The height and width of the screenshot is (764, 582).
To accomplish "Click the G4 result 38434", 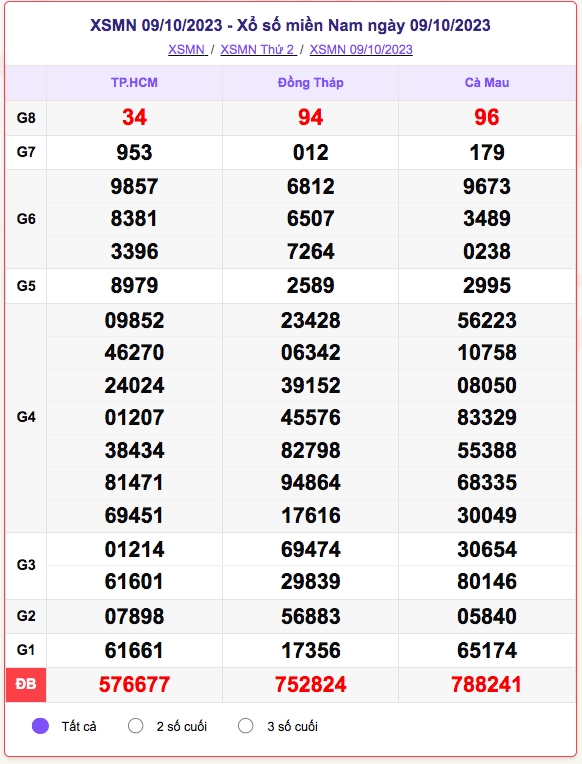I will pos(135,451).
